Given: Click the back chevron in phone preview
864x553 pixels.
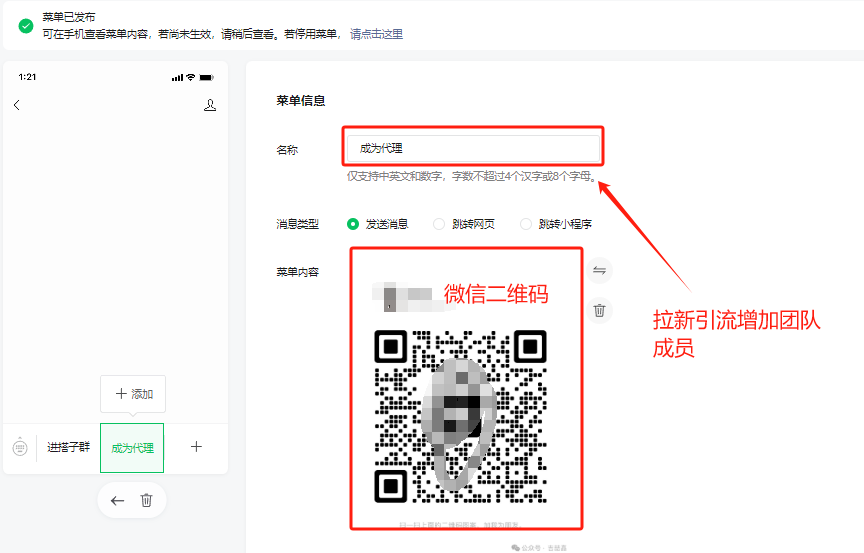Looking at the screenshot, I should (17, 105).
